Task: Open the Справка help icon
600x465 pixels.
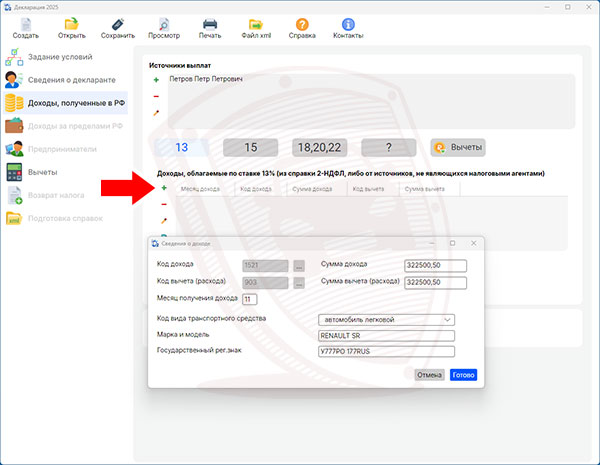Action: coord(302,24)
